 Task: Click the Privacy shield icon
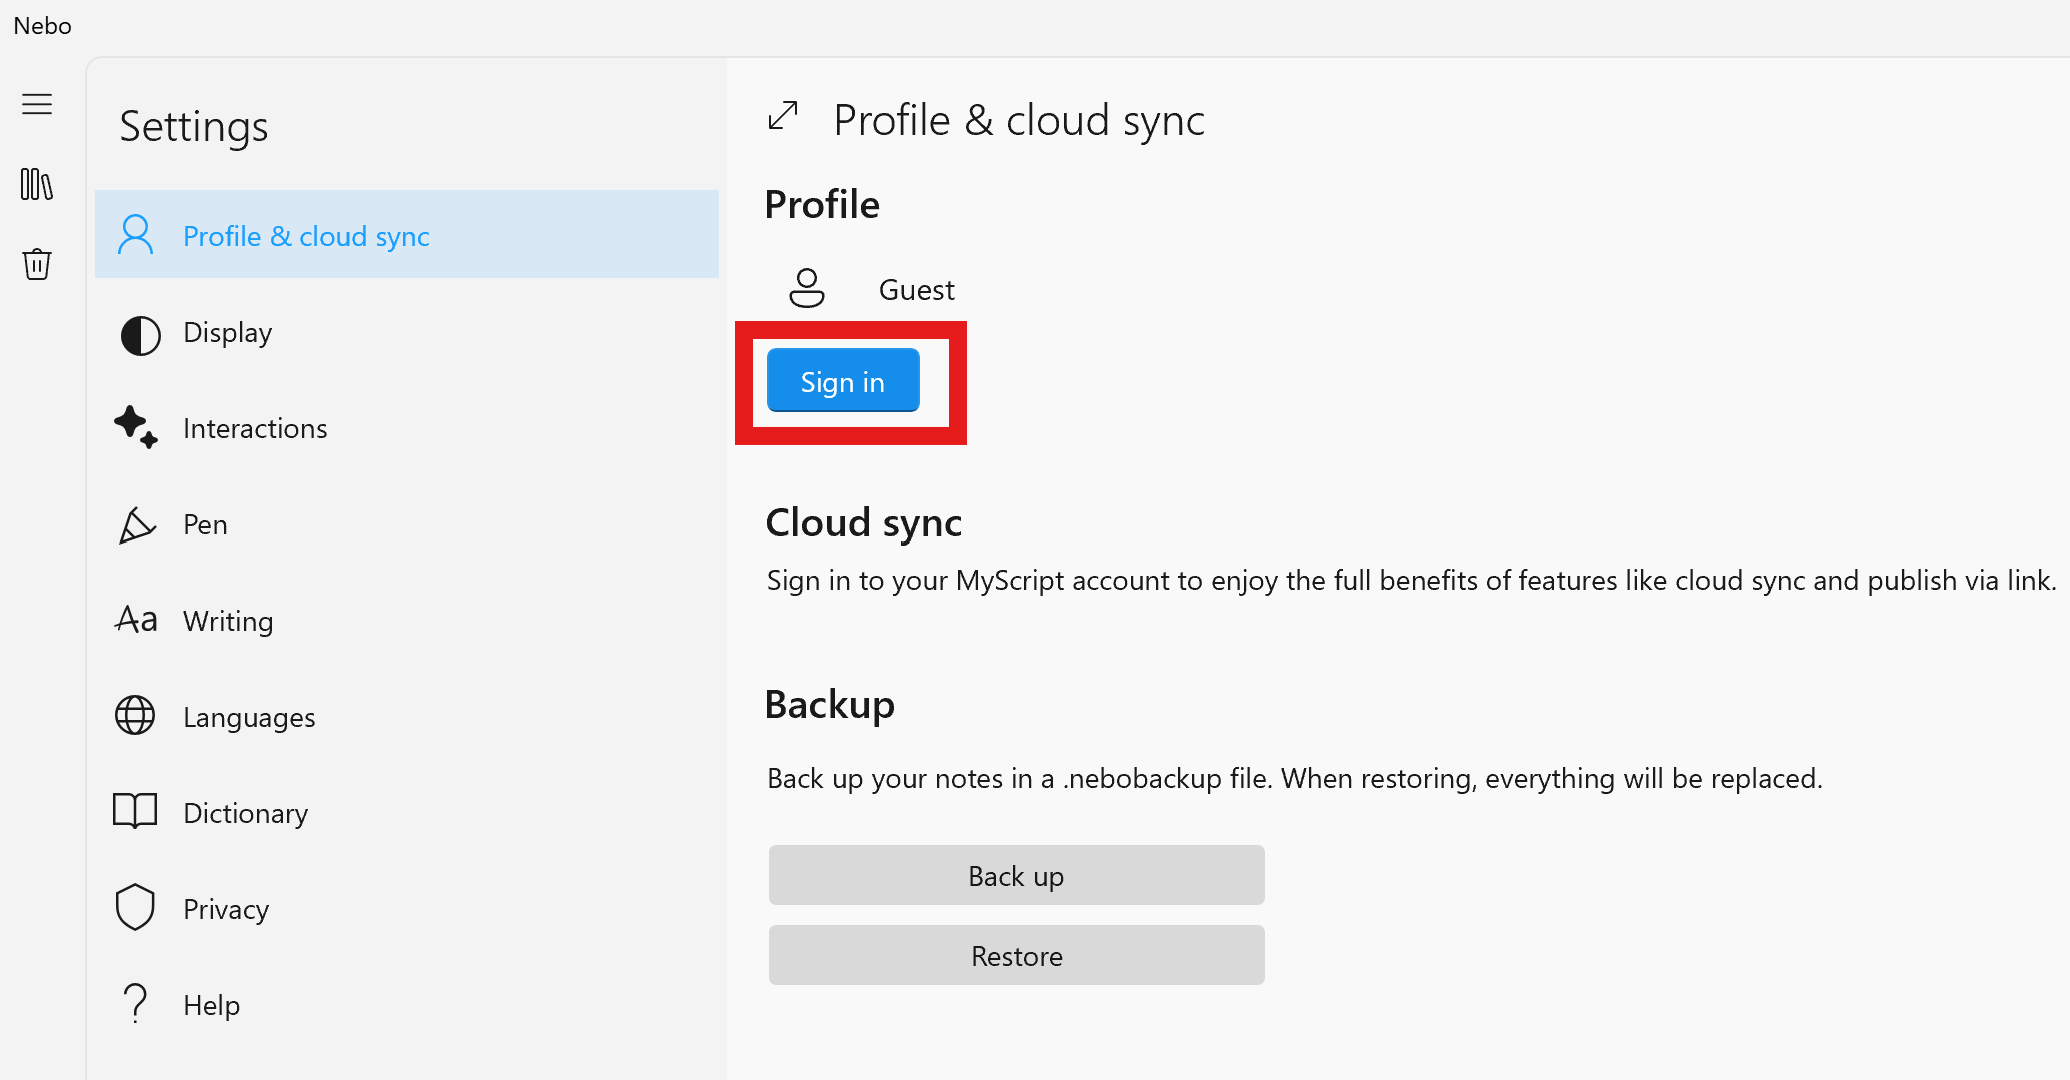coord(135,907)
